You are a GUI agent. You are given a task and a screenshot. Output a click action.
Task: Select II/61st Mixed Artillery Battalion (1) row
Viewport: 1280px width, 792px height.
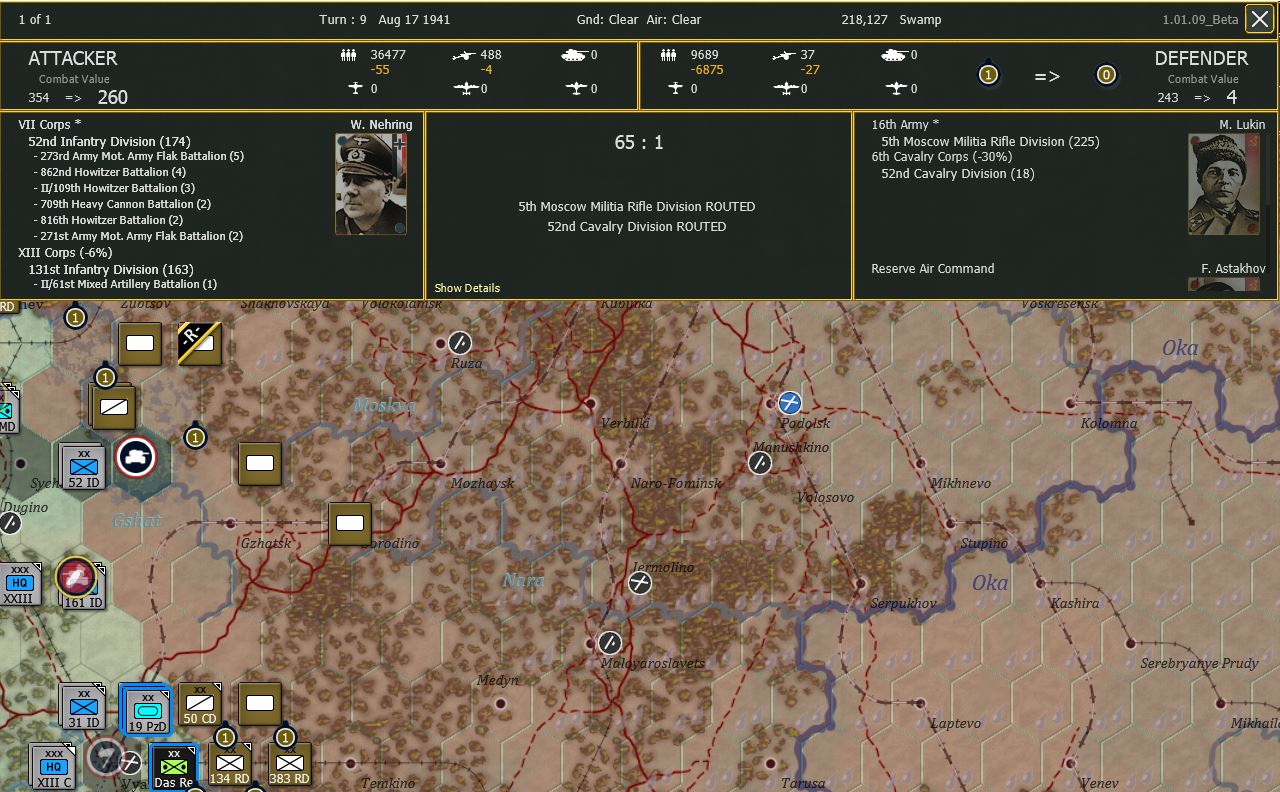[x=125, y=284]
